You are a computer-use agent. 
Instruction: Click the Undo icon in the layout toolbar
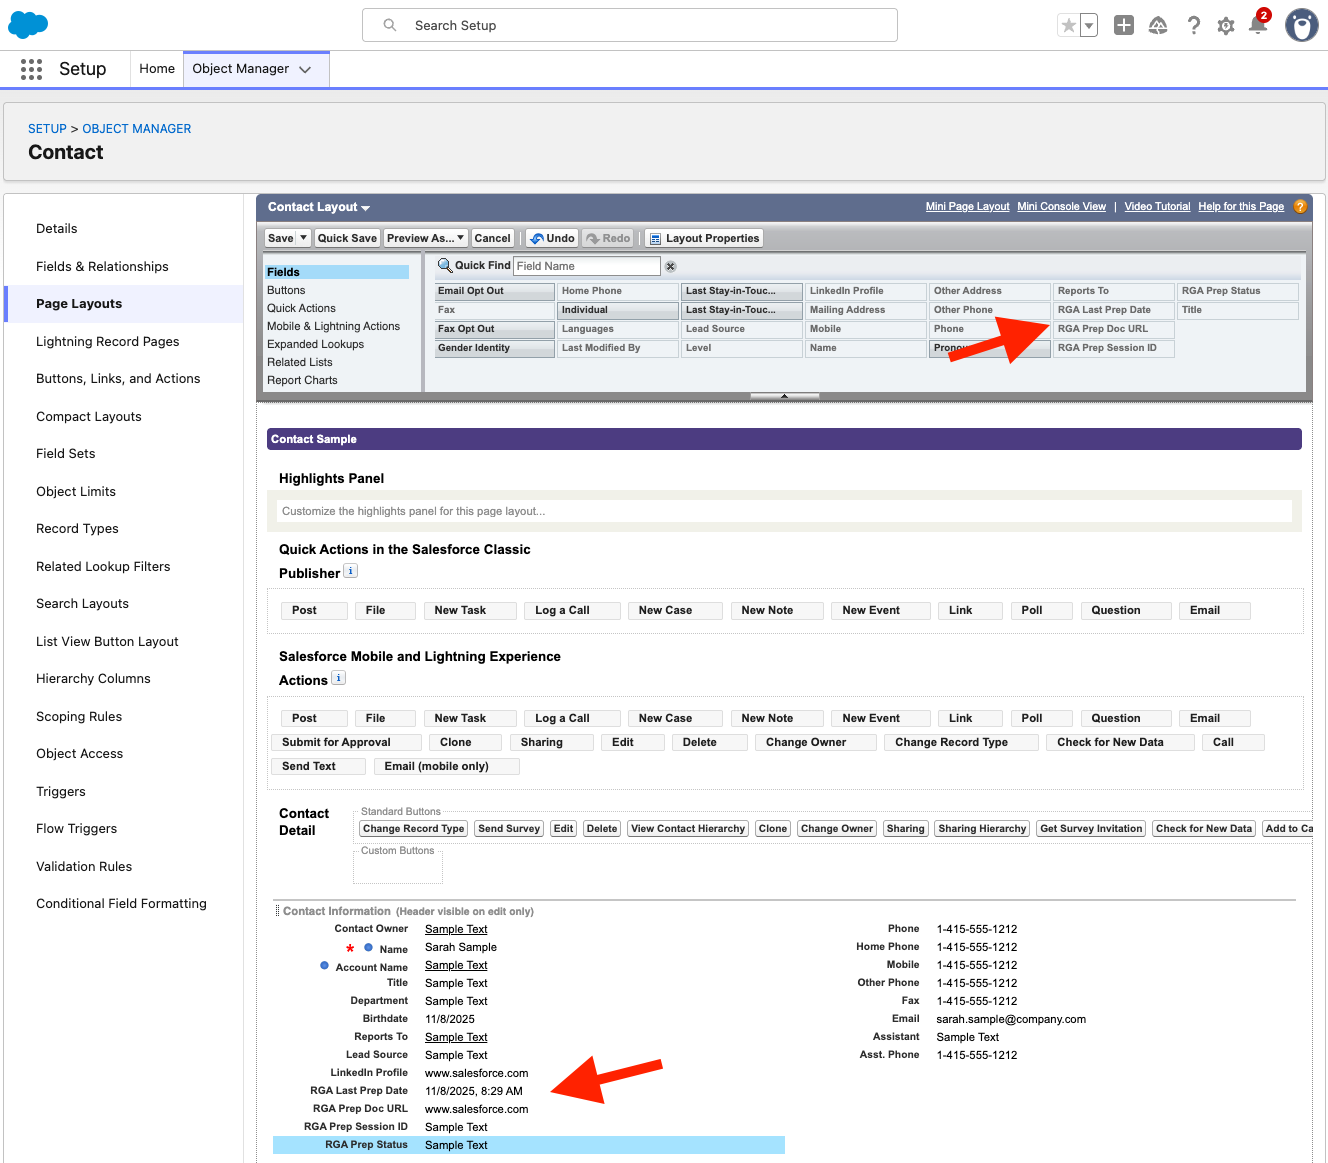(x=551, y=238)
